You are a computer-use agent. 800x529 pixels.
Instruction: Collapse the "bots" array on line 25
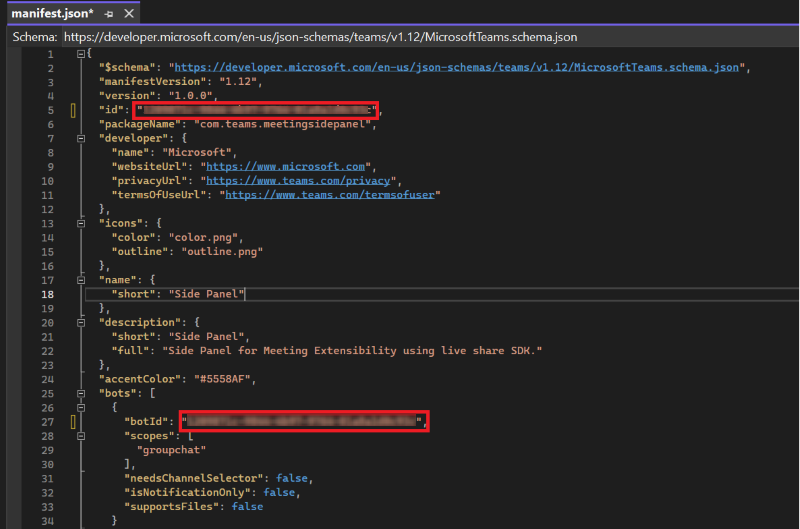[x=81, y=393]
